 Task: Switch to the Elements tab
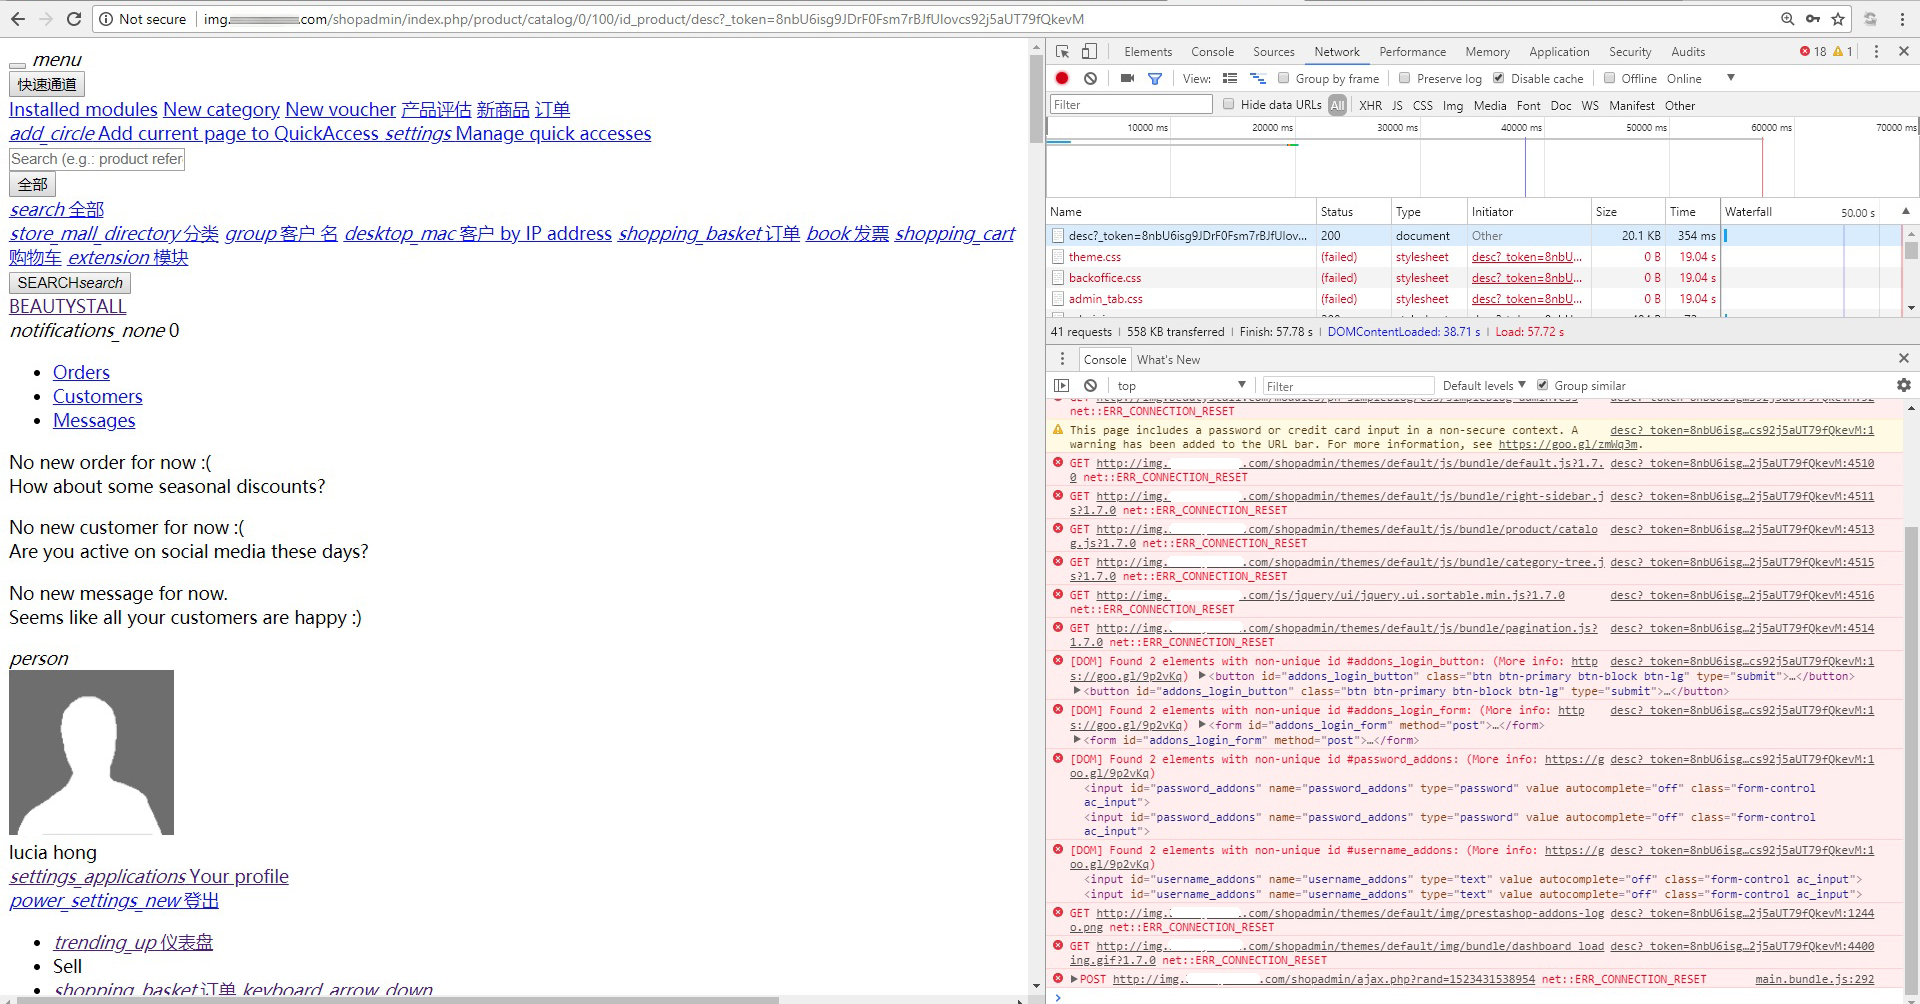[1147, 52]
